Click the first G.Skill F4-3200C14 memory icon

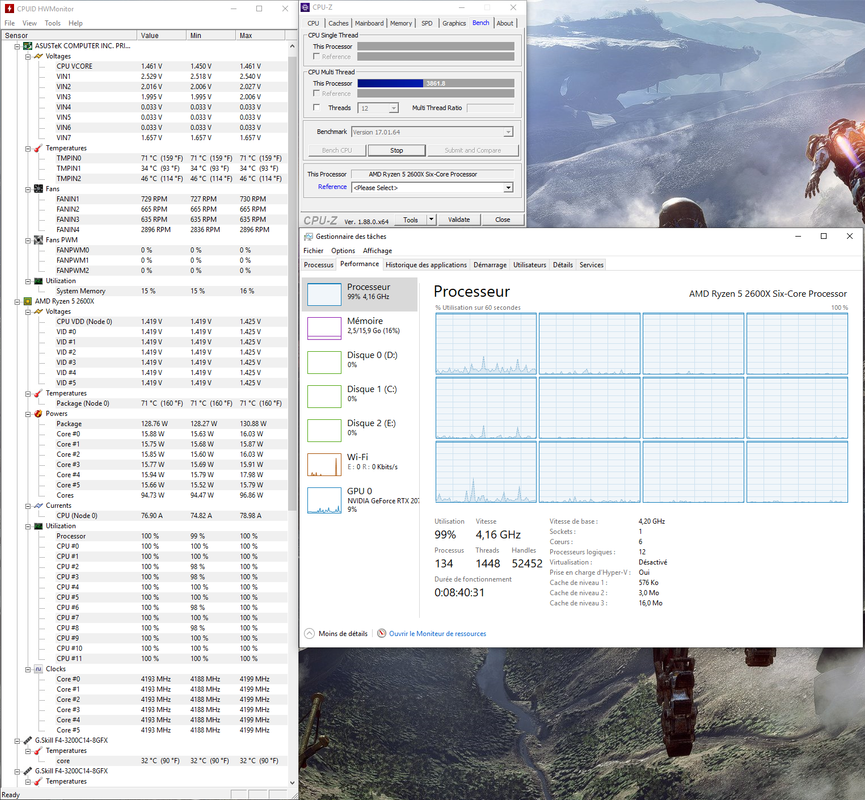point(28,740)
